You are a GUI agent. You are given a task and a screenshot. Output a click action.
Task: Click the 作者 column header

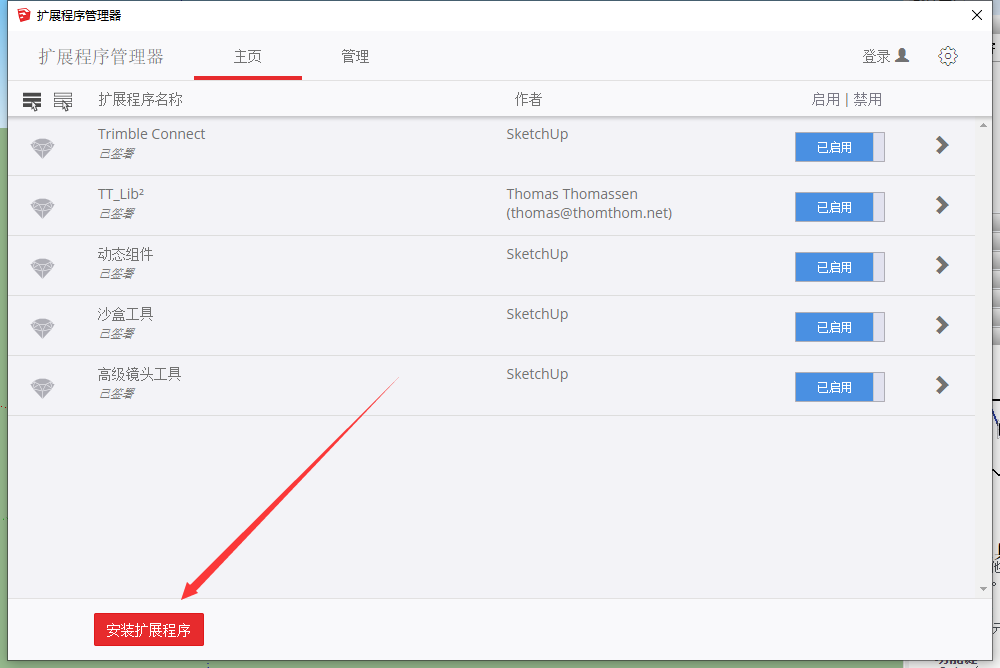pos(528,100)
